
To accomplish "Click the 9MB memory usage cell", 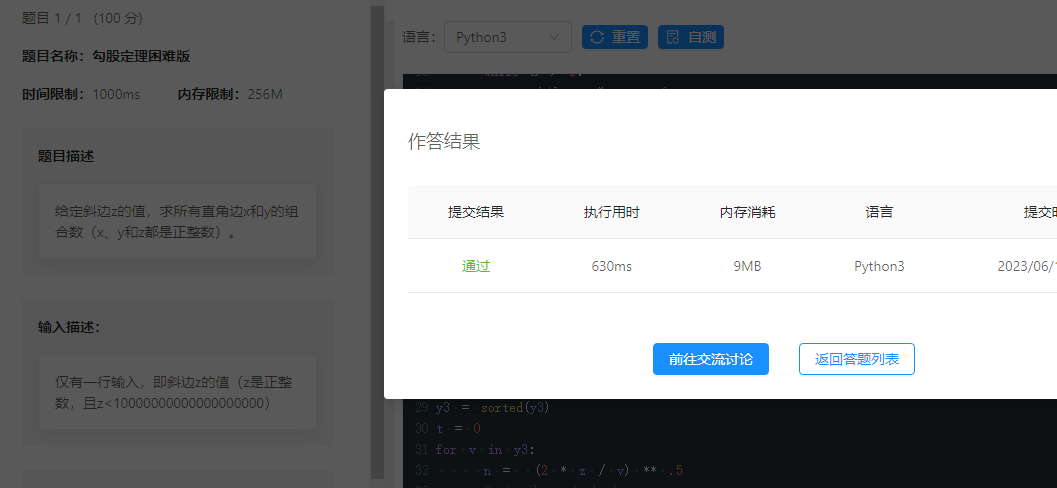I will [x=747, y=266].
